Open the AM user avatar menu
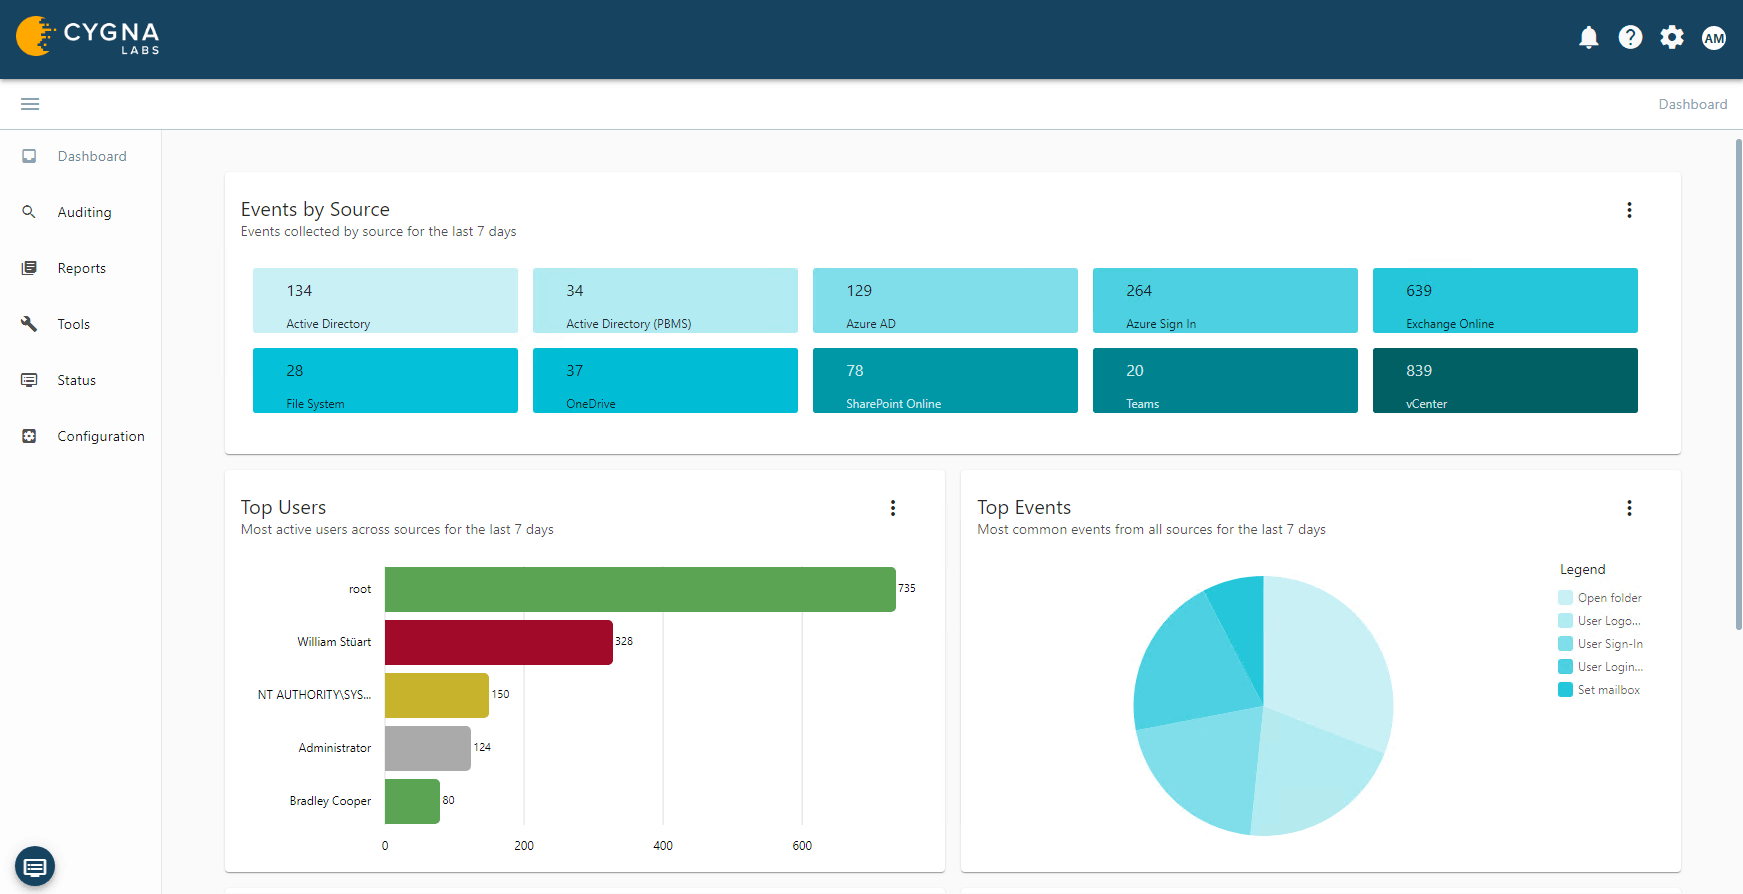Viewport: 1743px width, 894px height. [1714, 38]
